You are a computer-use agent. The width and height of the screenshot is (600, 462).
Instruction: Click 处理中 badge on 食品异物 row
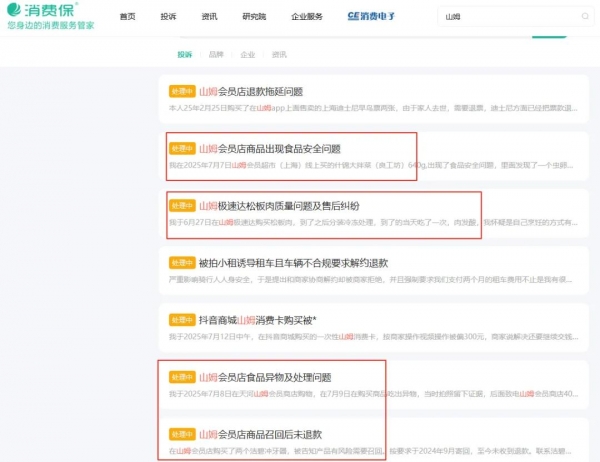182,377
